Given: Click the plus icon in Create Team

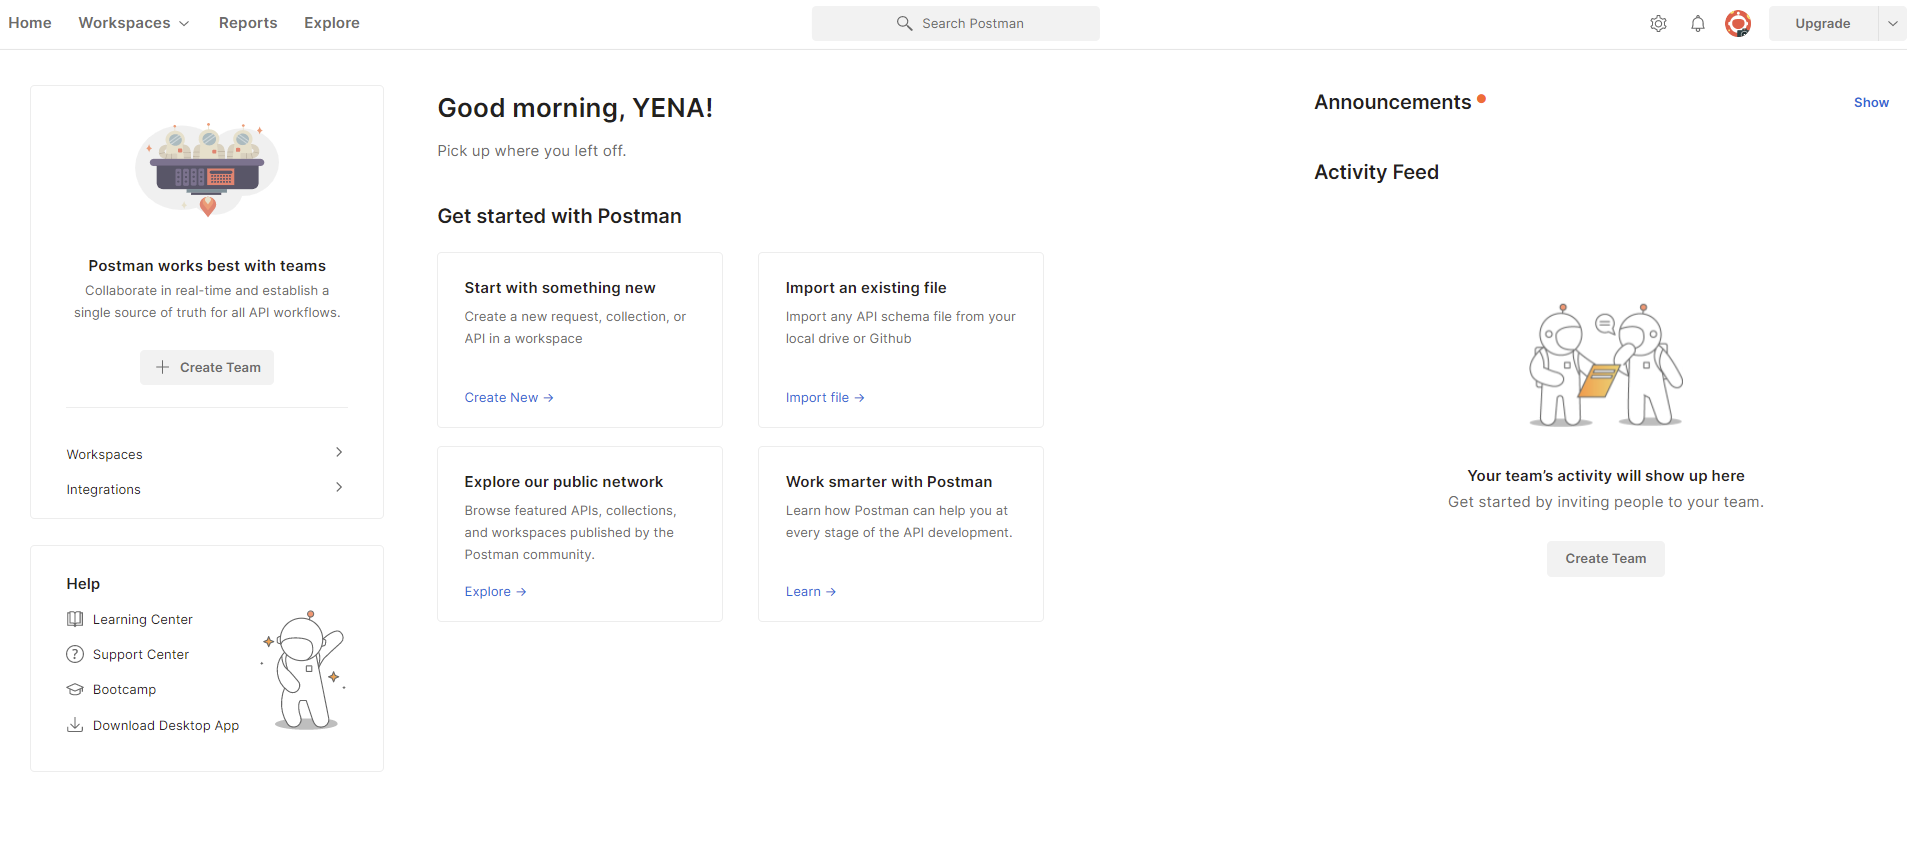Looking at the screenshot, I should pos(162,367).
